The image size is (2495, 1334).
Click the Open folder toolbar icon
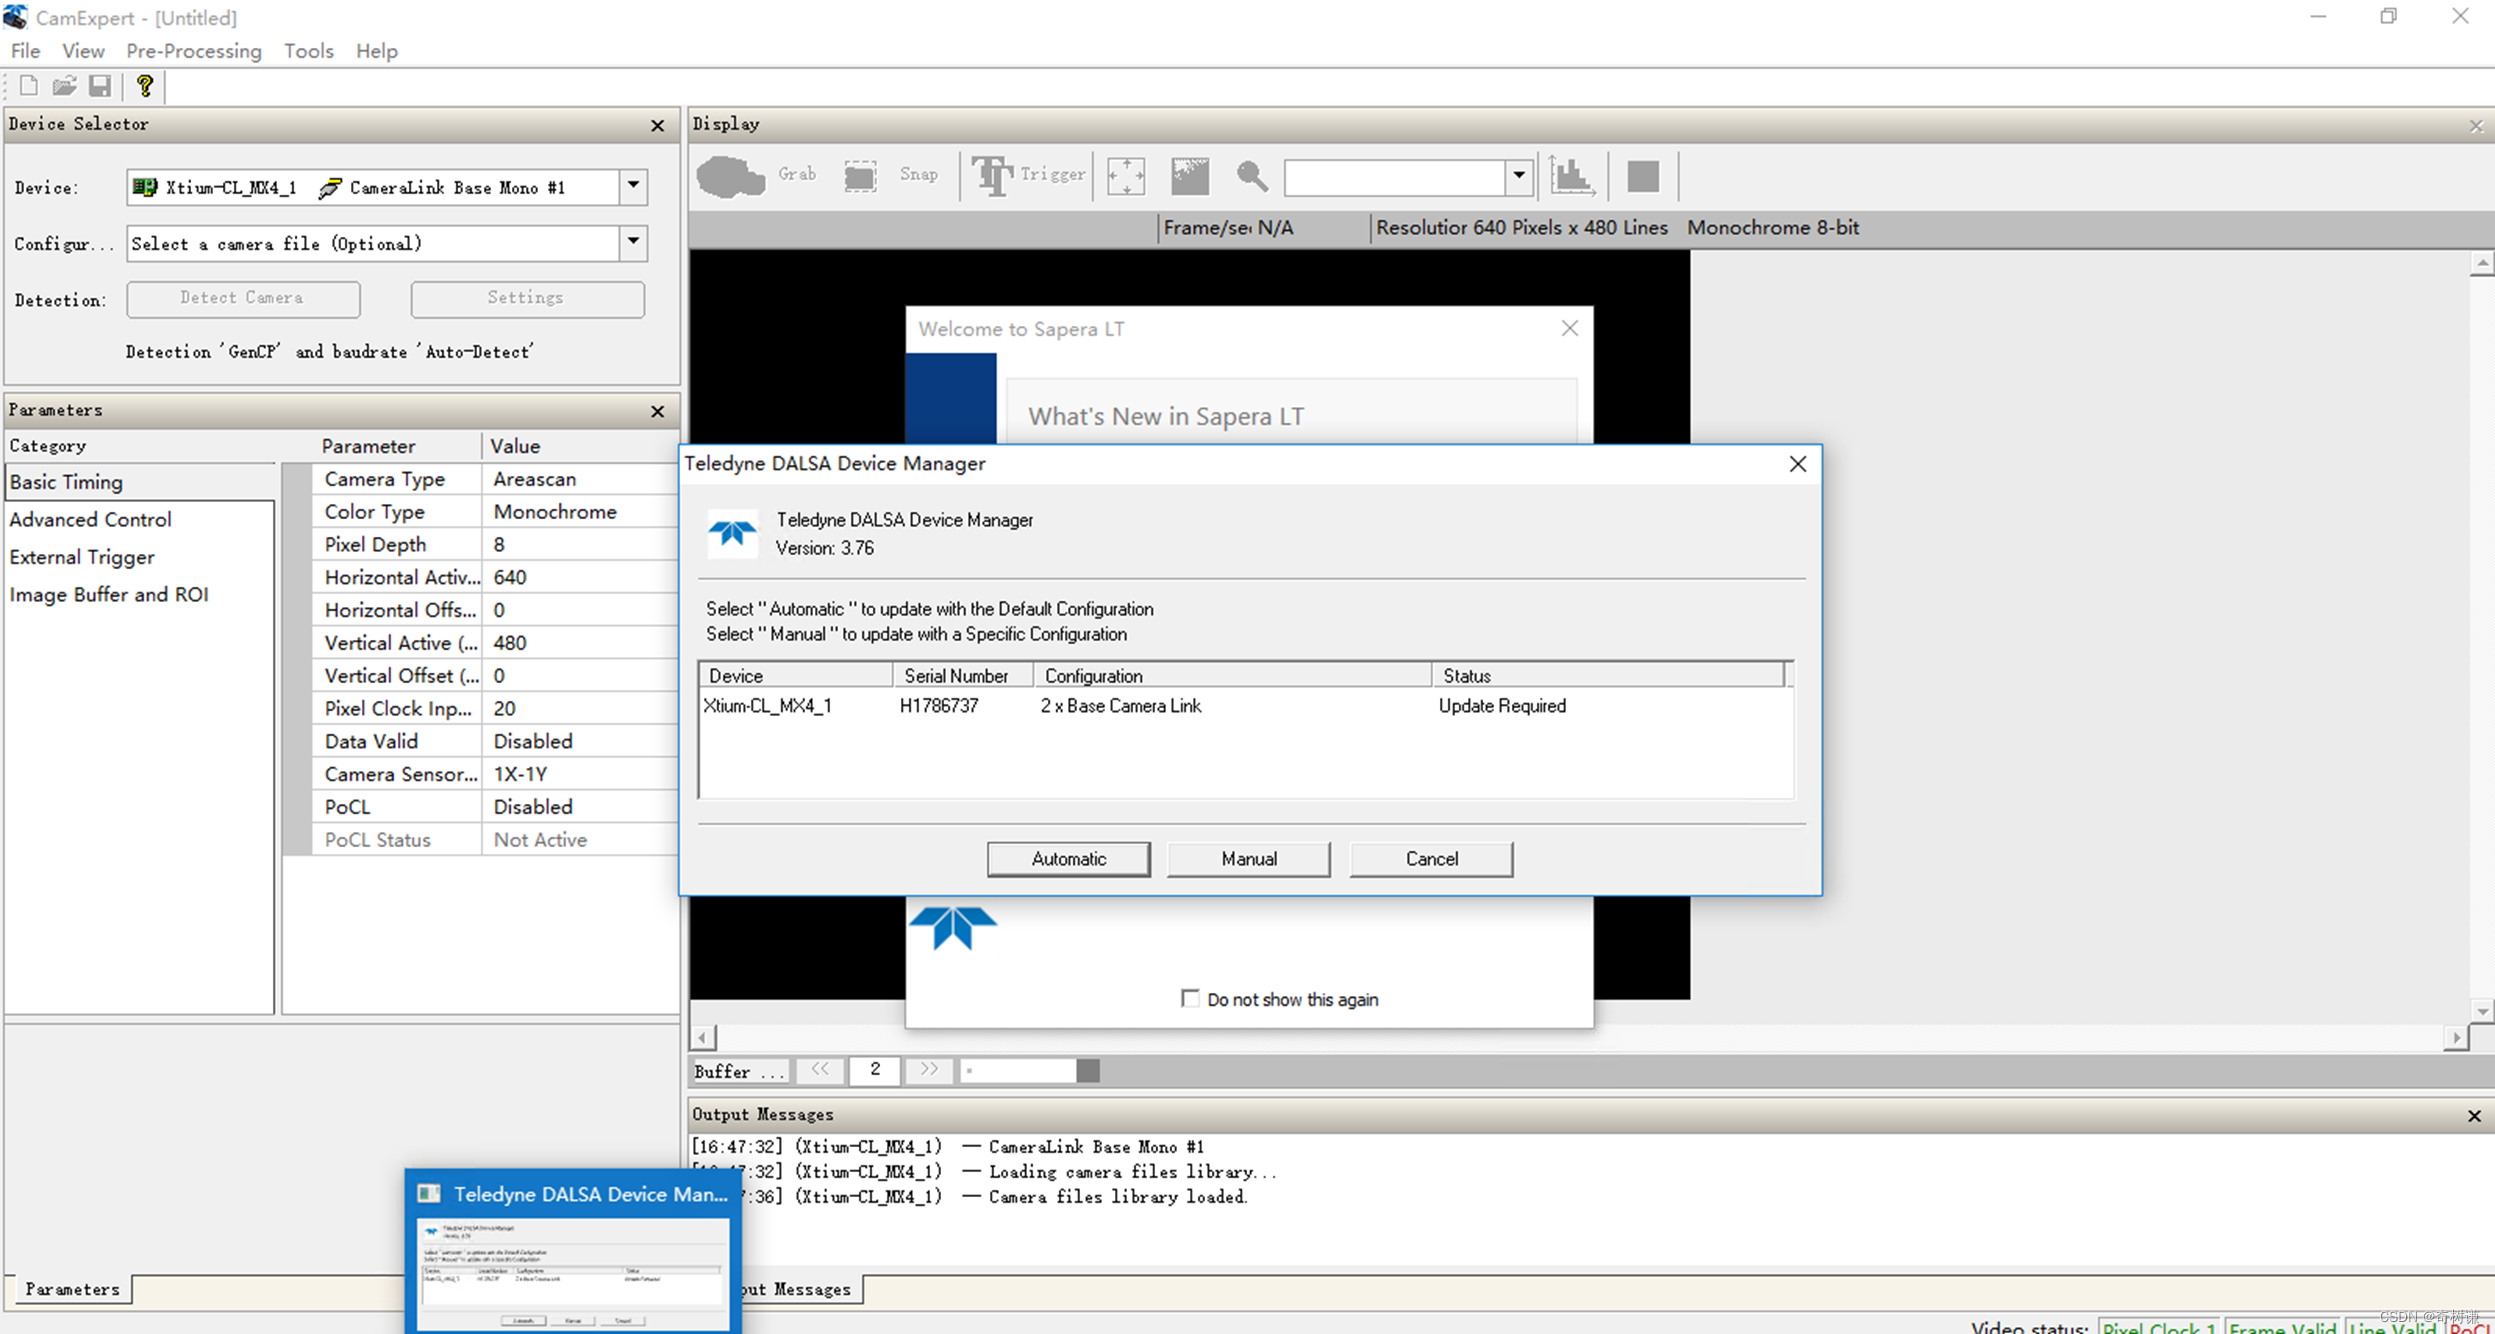click(64, 86)
